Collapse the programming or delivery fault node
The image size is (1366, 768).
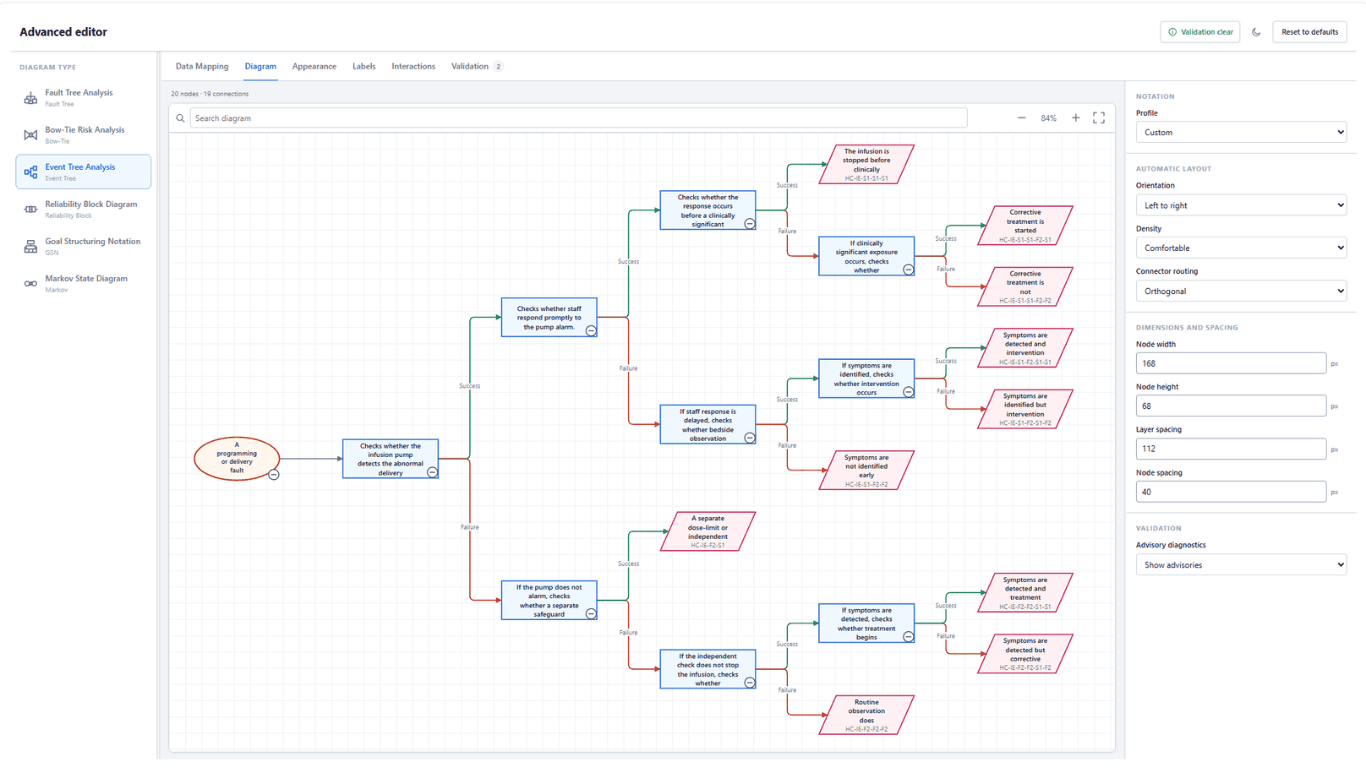pos(273,474)
